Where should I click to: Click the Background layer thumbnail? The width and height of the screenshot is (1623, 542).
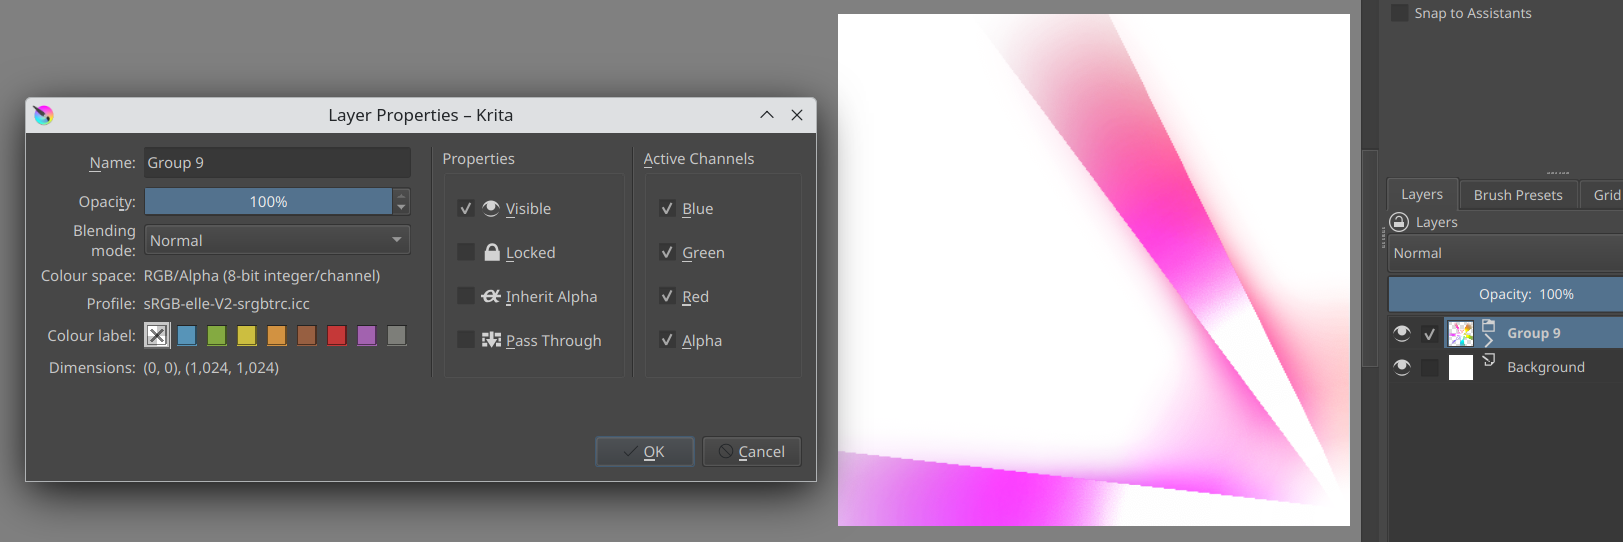click(1461, 367)
